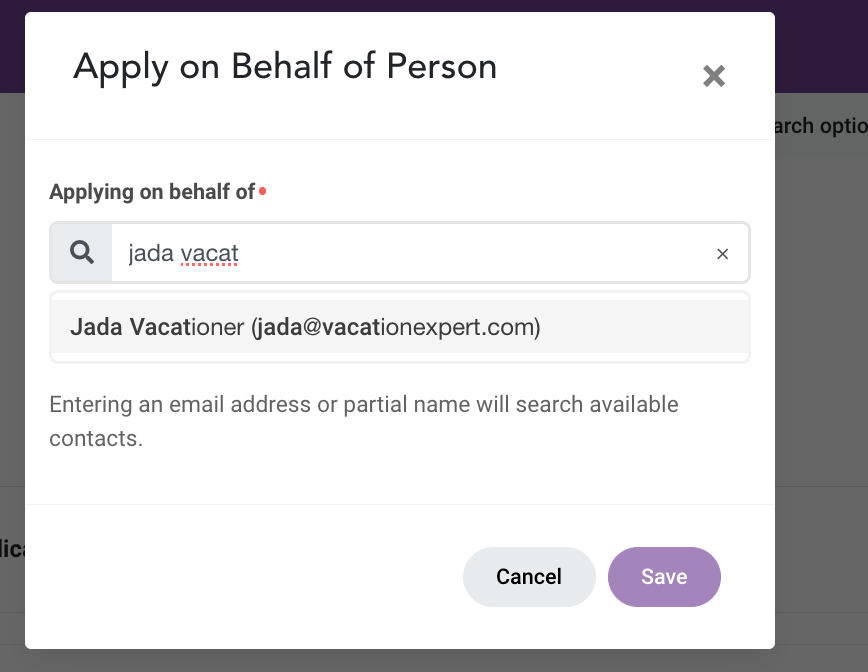The image size is (868, 672).
Task: Click the misspelled word vacat in the field
Action: [x=209, y=254]
